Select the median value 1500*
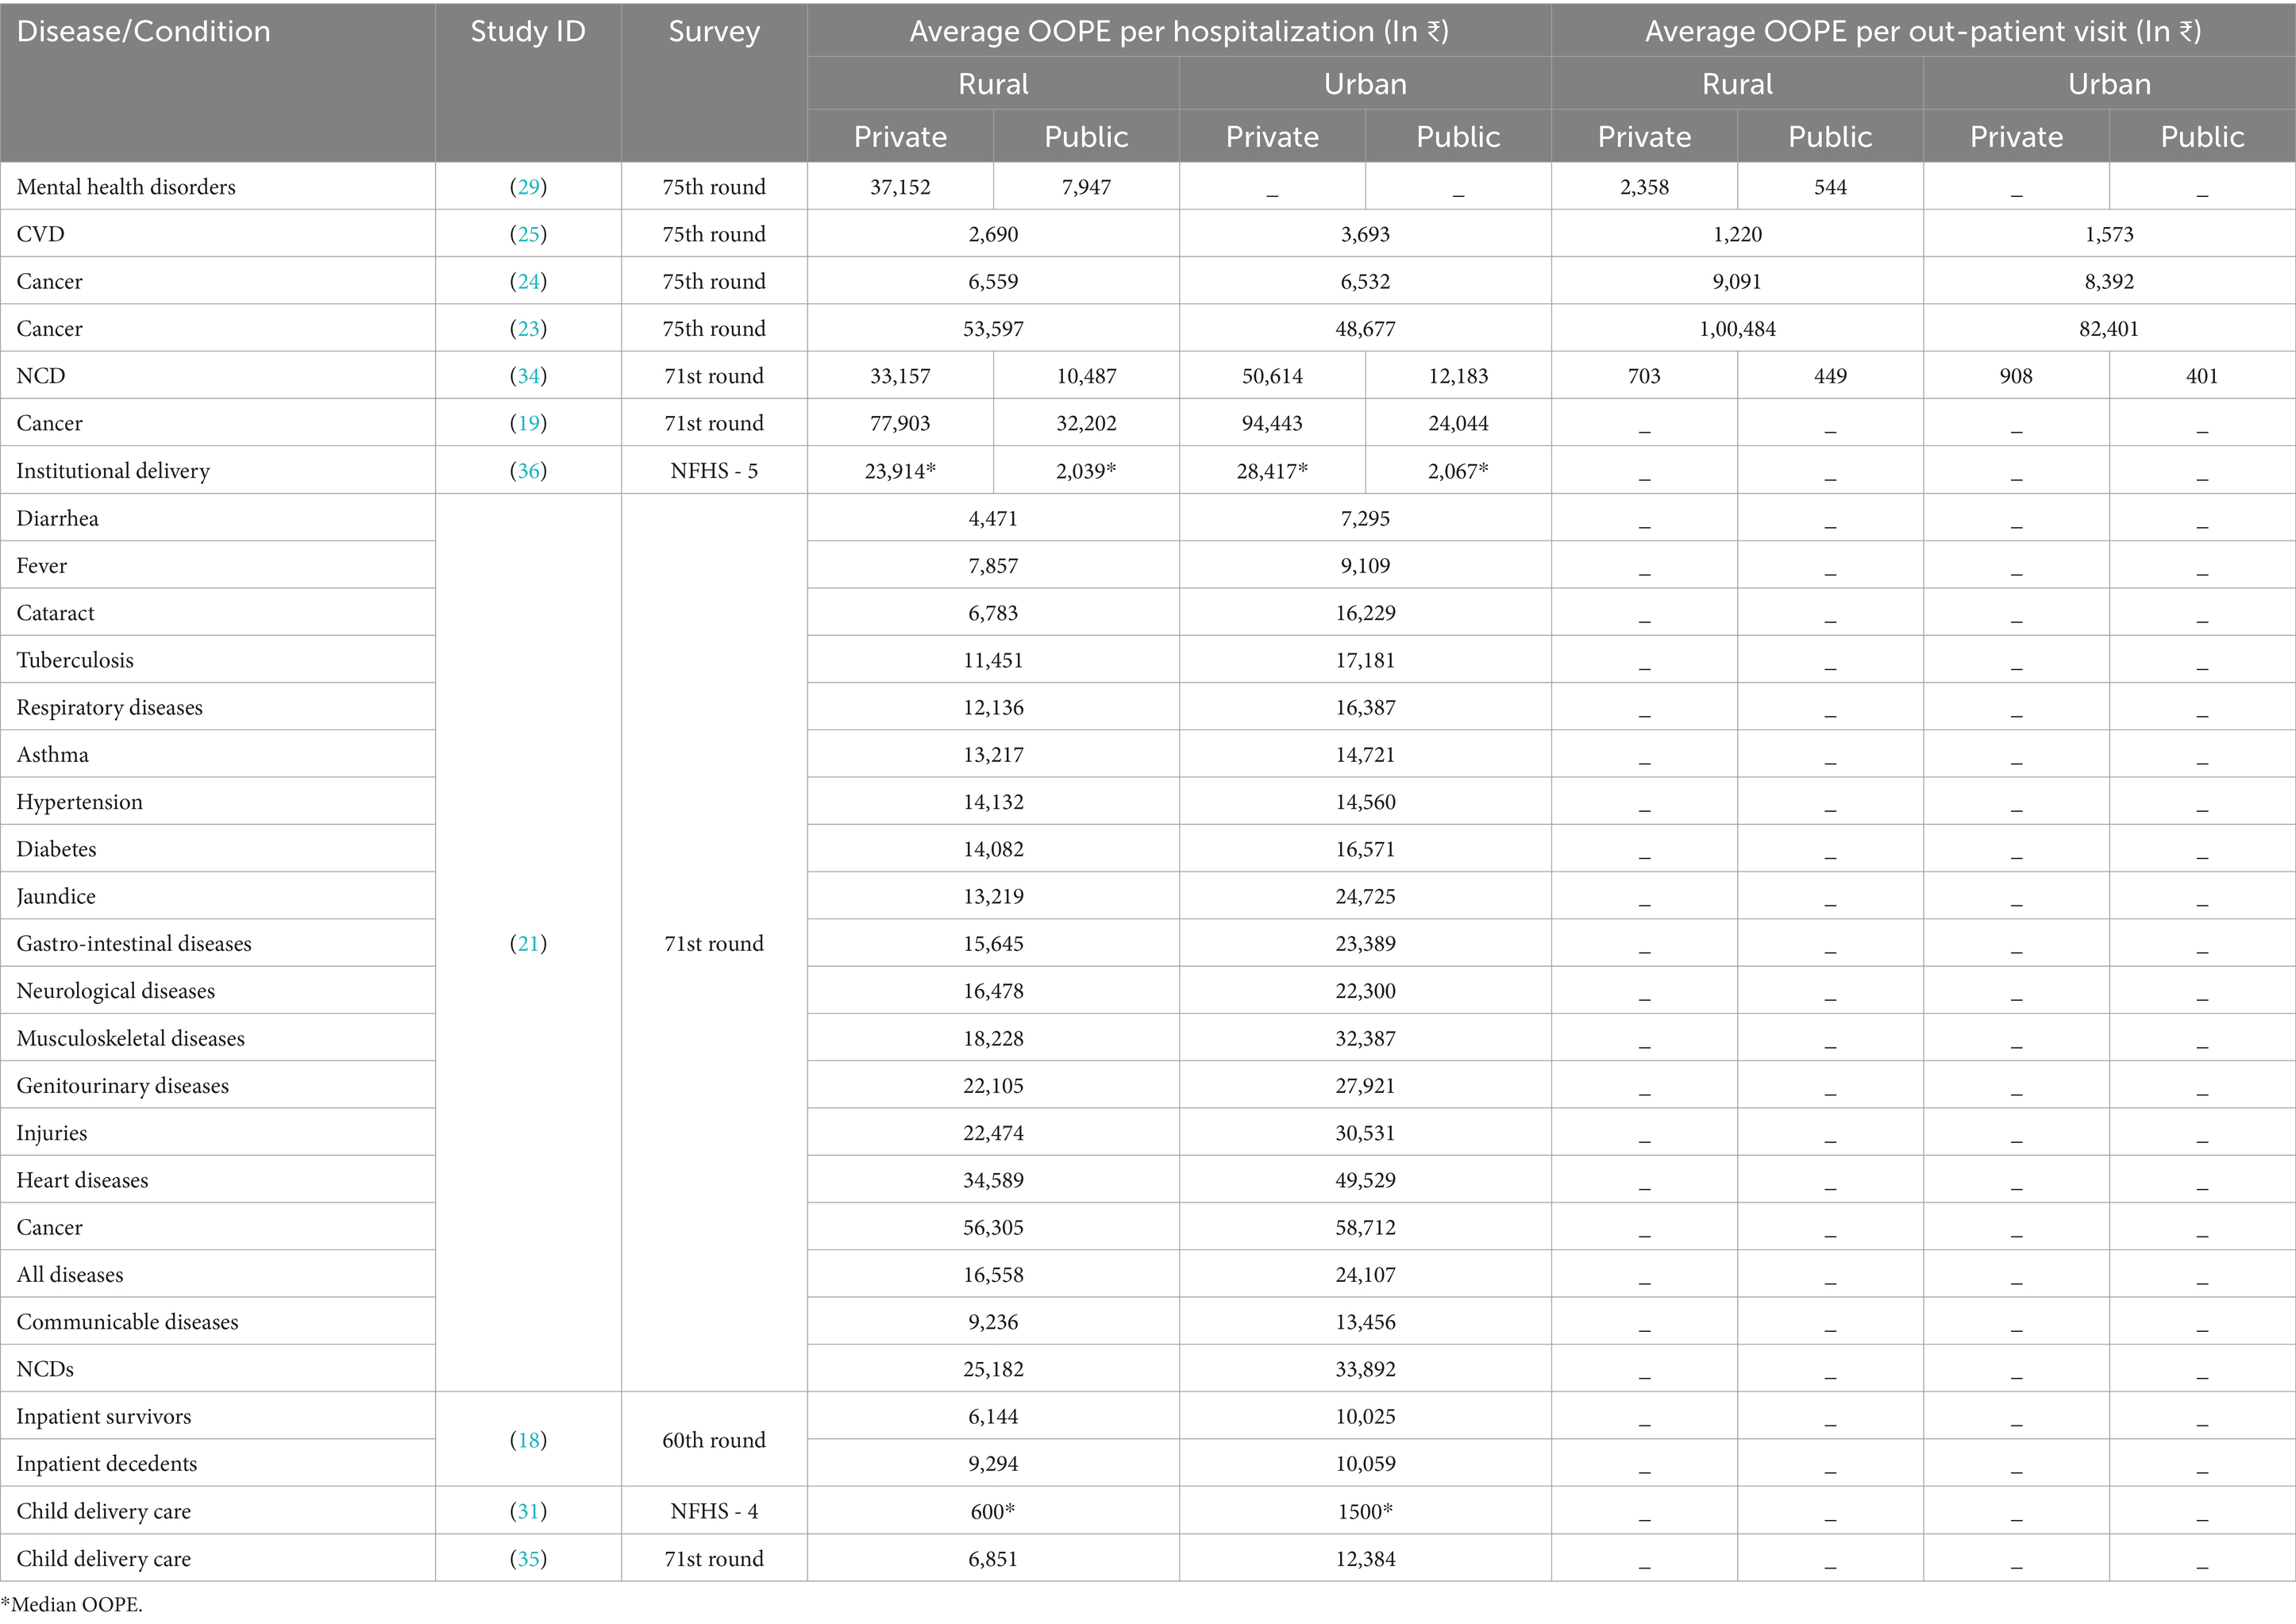 click(1365, 1511)
